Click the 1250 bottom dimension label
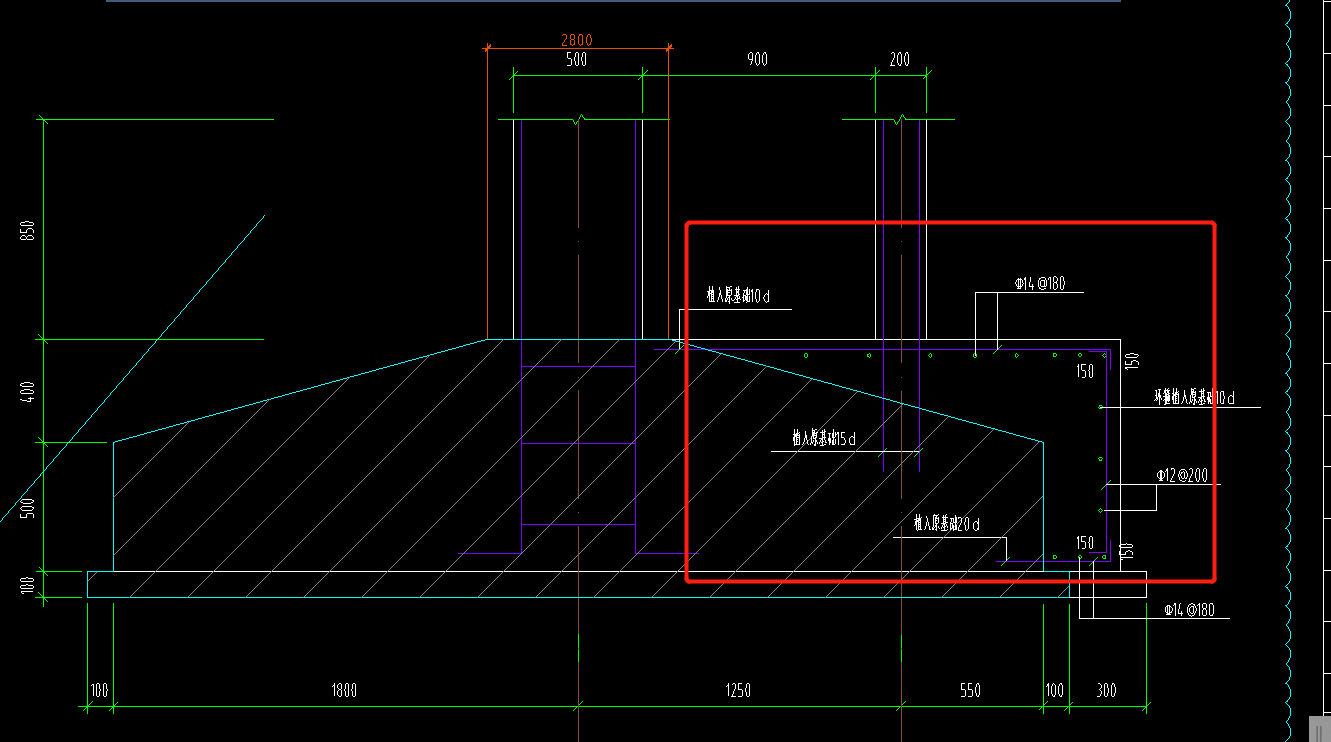The width and height of the screenshot is (1331, 742). (738, 690)
